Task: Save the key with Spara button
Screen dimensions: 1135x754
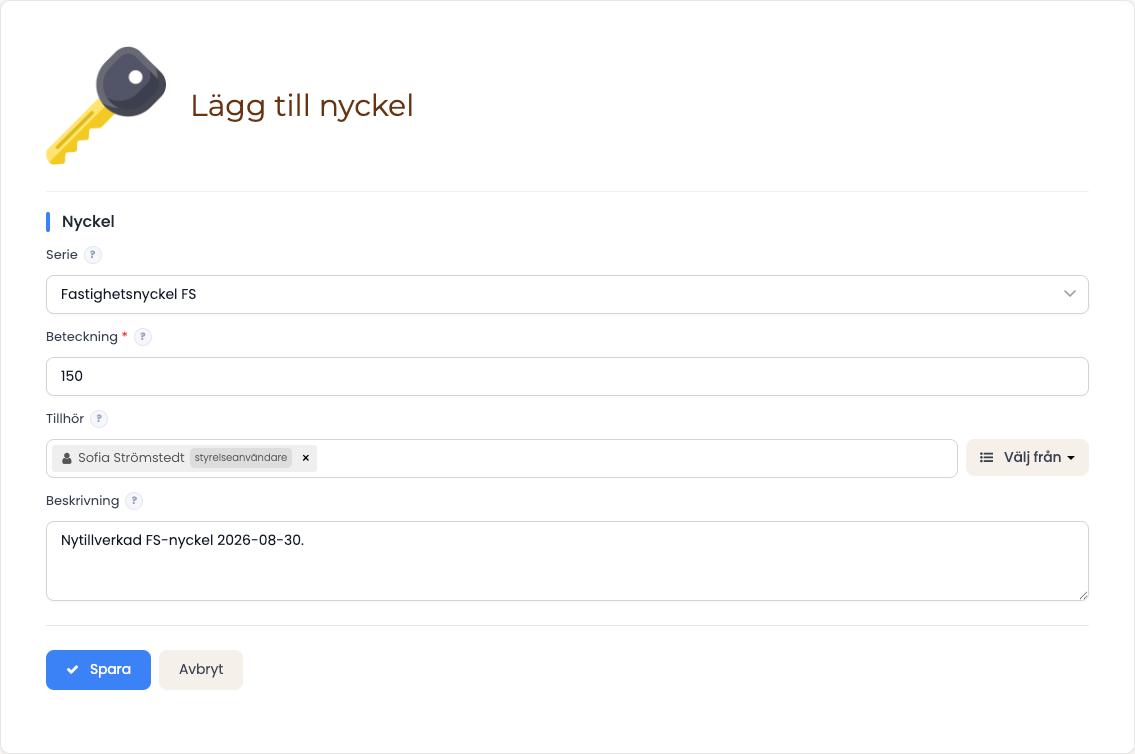Action: click(98, 670)
